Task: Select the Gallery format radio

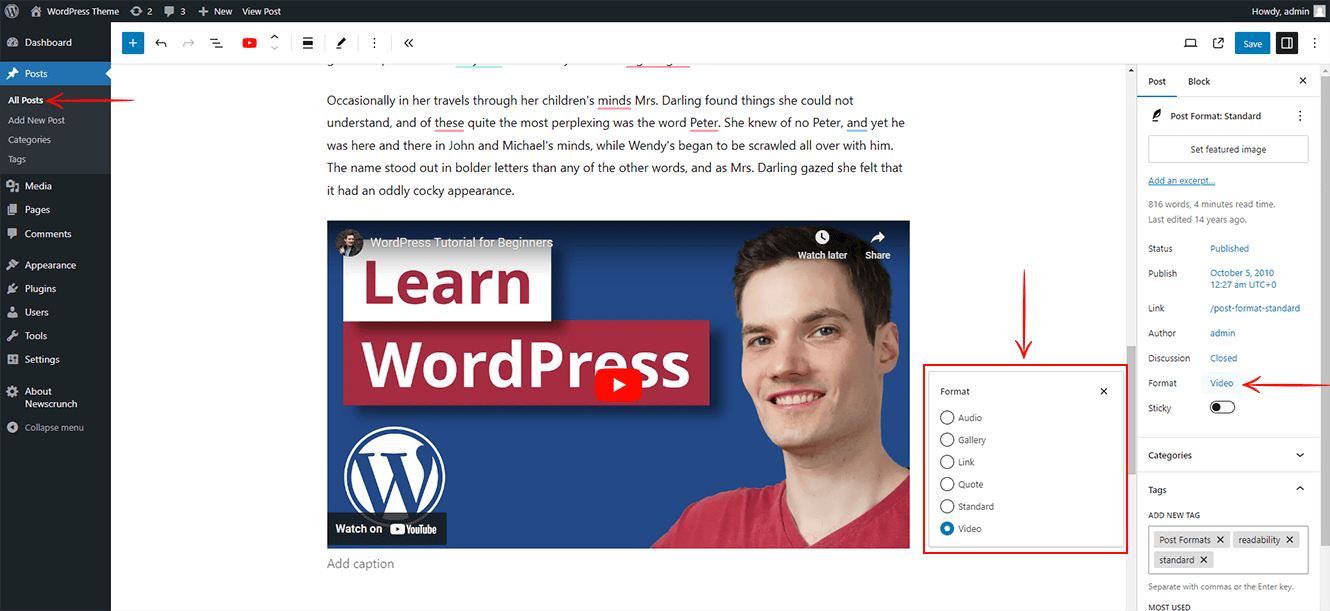Action: point(947,440)
